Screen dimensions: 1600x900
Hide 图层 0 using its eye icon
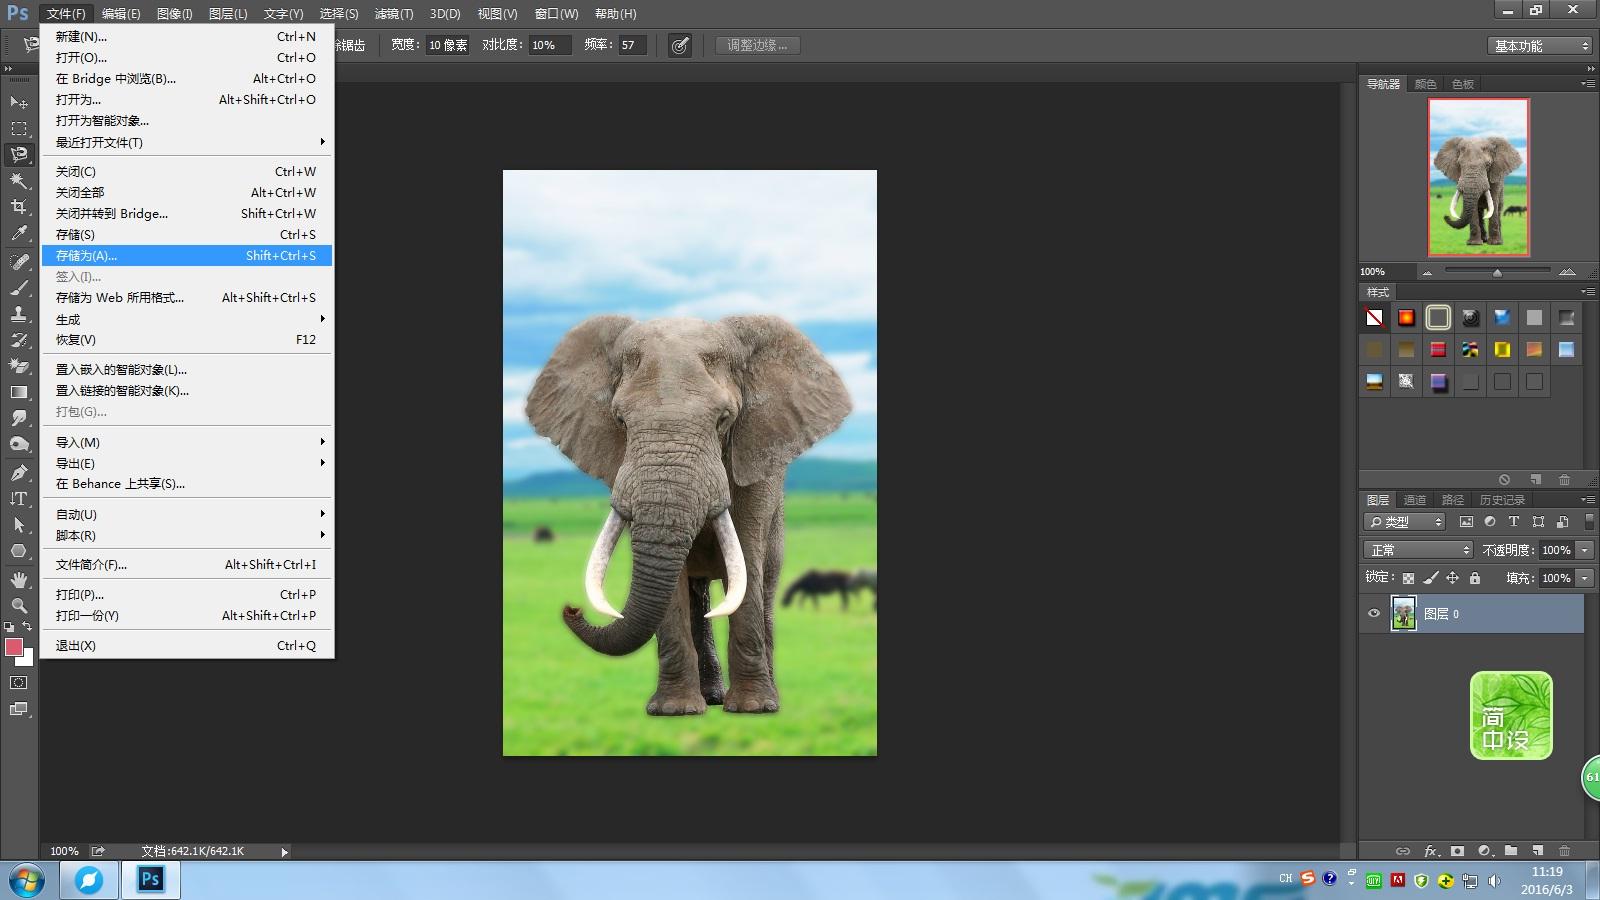click(x=1374, y=614)
